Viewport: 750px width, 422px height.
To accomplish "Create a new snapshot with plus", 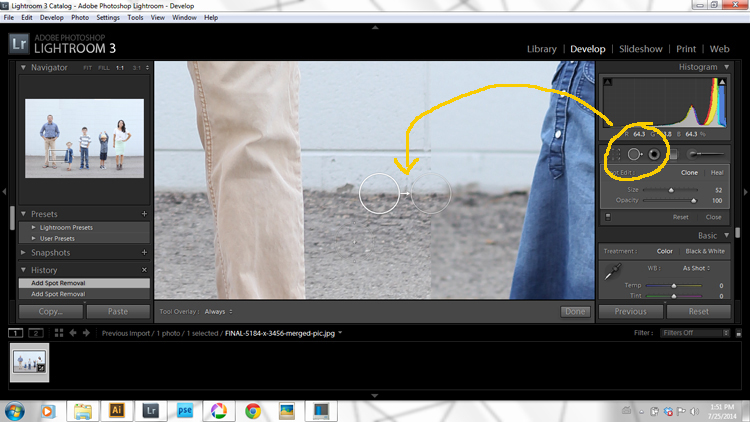I will point(144,252).
